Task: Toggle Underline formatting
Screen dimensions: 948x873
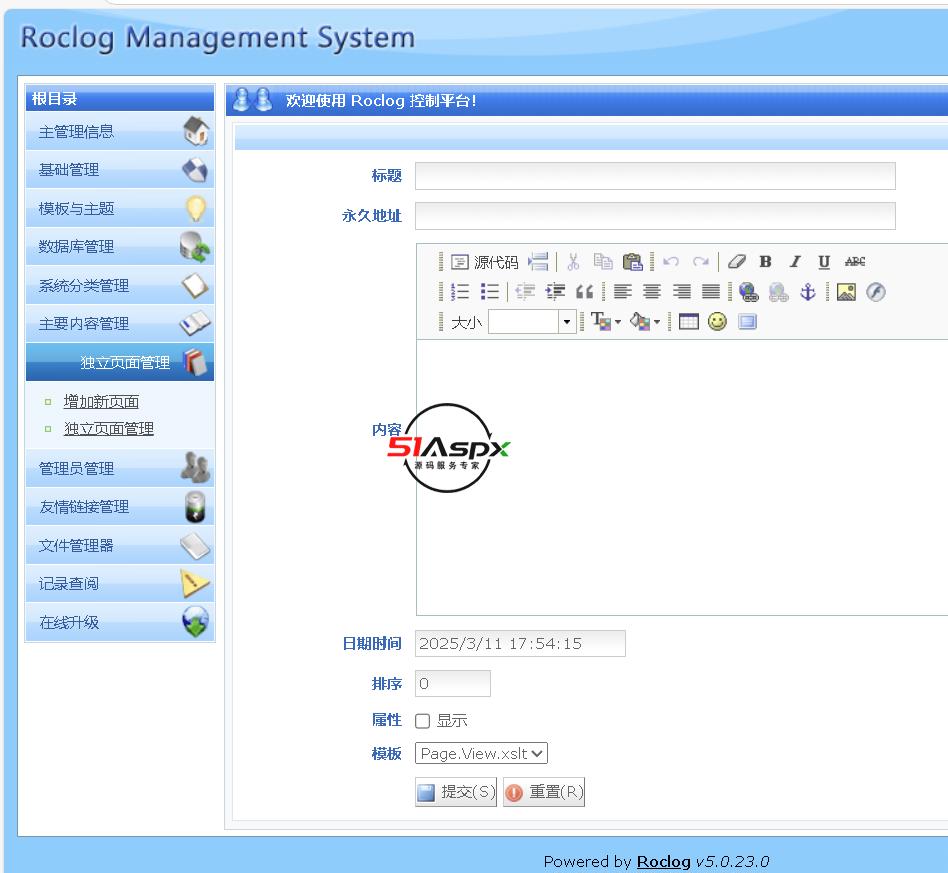Action: click(824, 262)
